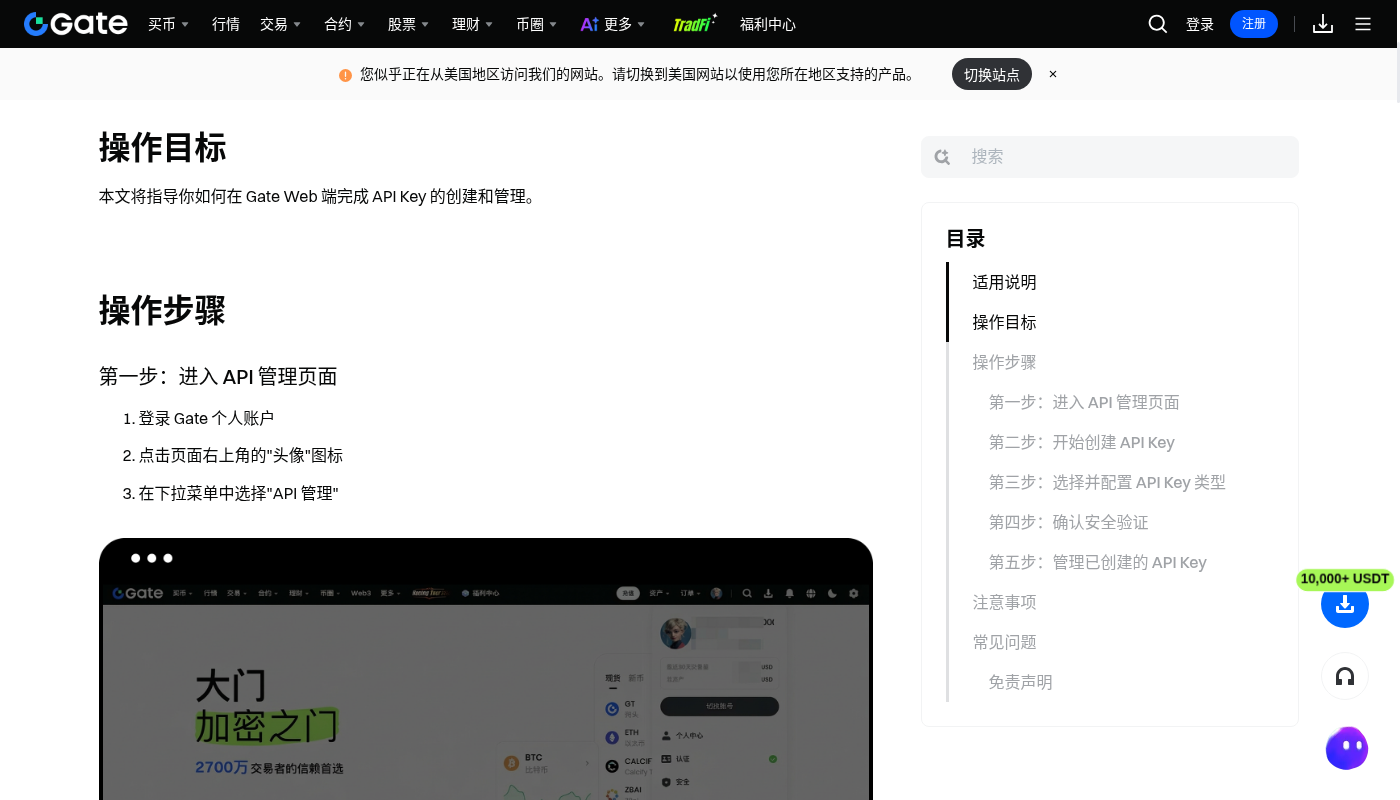Expand the 买币 dropdown menu
This screenshot has width=1400, height=800.
[x=169, y=24]
